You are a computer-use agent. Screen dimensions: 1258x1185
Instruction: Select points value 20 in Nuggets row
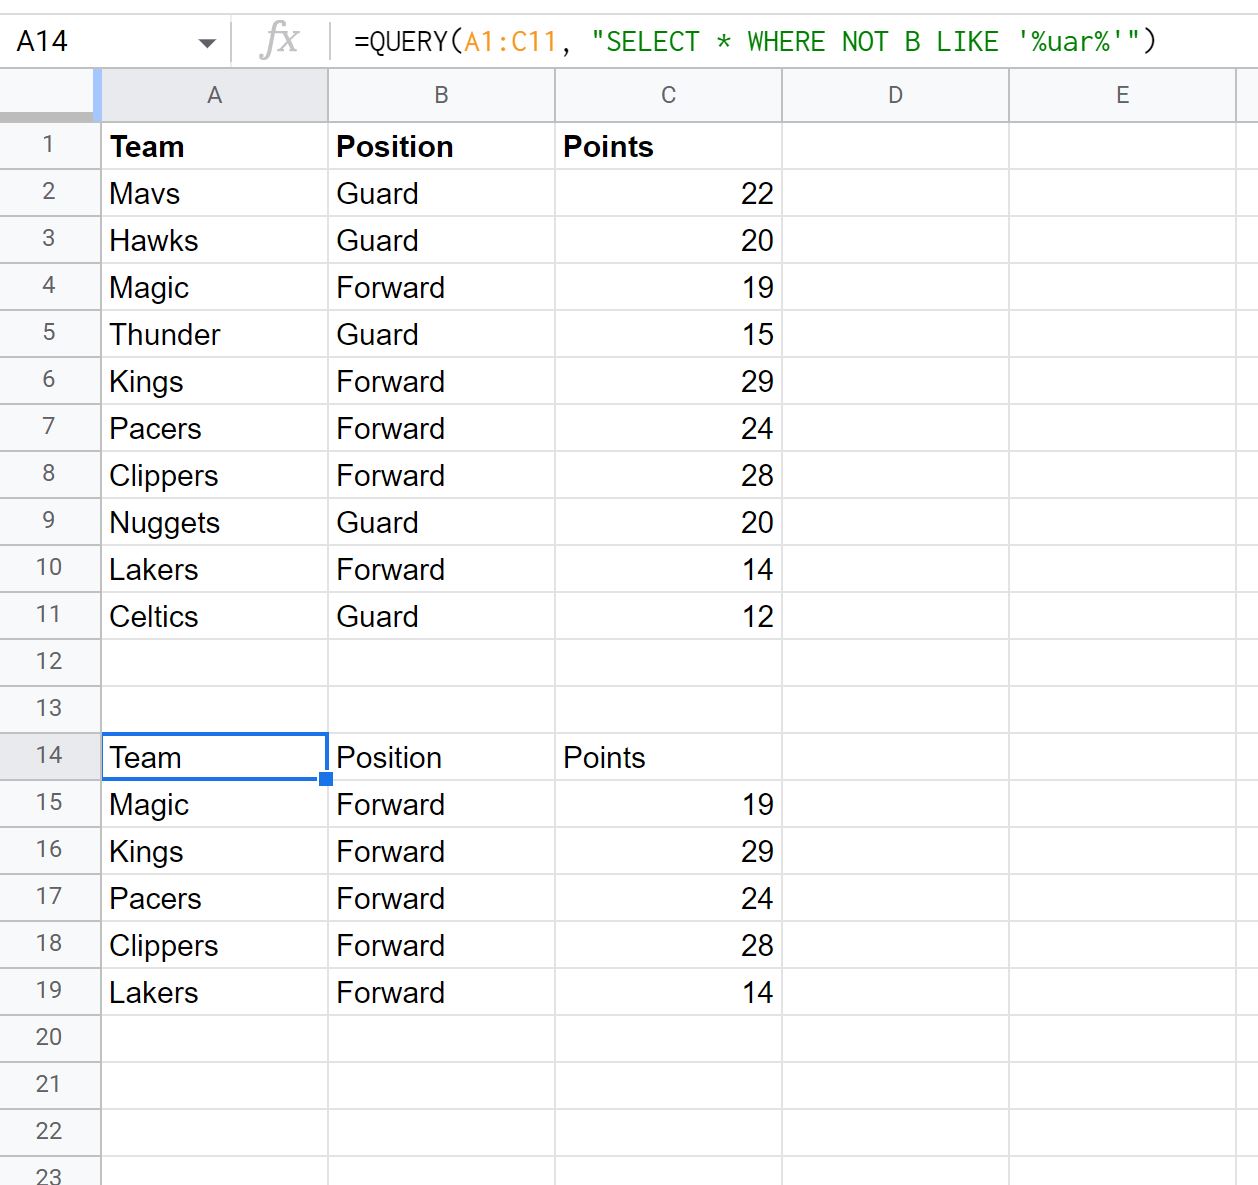tap(668, 522)
